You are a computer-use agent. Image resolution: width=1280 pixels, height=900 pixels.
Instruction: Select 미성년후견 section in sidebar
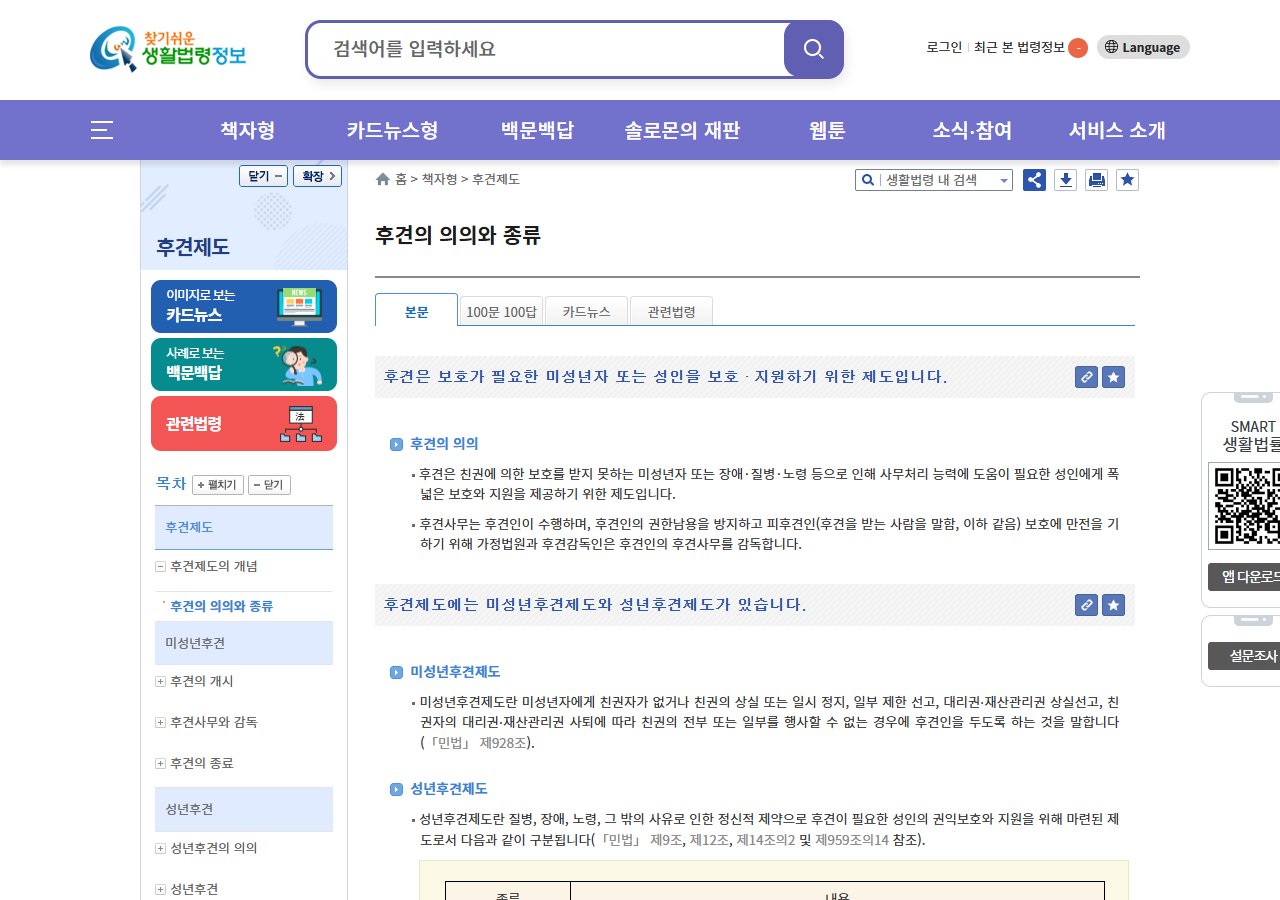(x=244, y=642)
